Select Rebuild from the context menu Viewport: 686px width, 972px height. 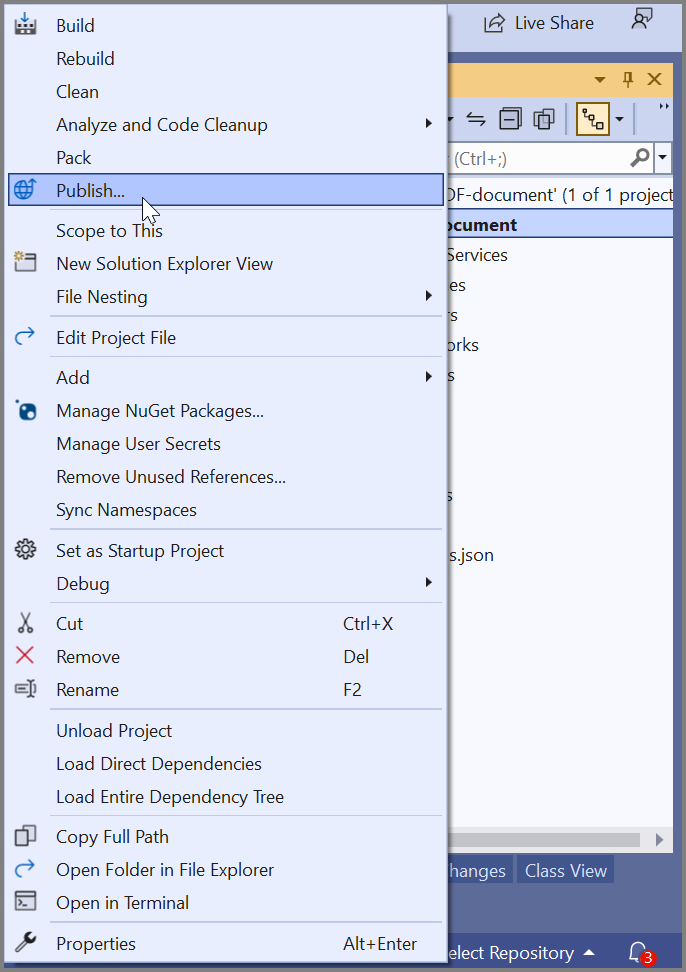pos(85,58)
